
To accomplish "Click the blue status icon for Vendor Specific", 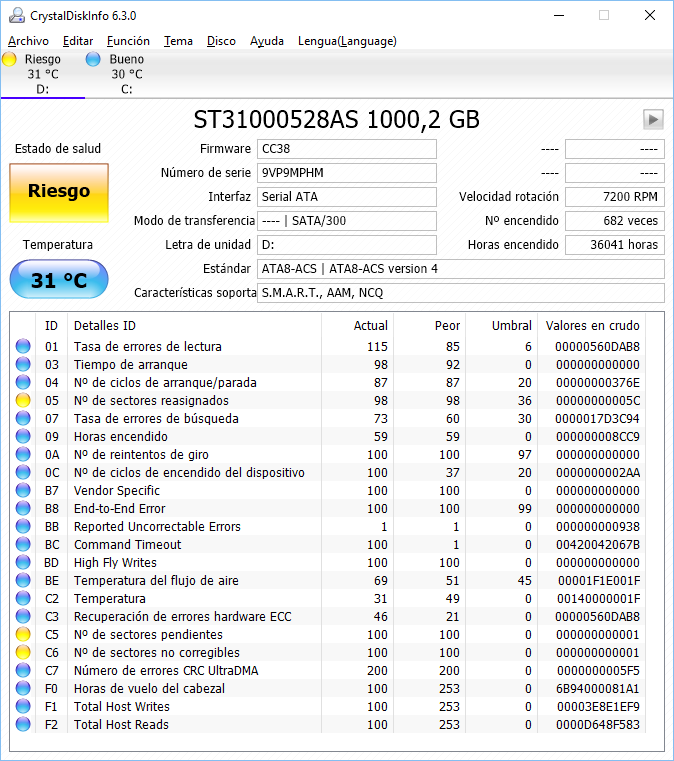I will click(x=23, y=490).
